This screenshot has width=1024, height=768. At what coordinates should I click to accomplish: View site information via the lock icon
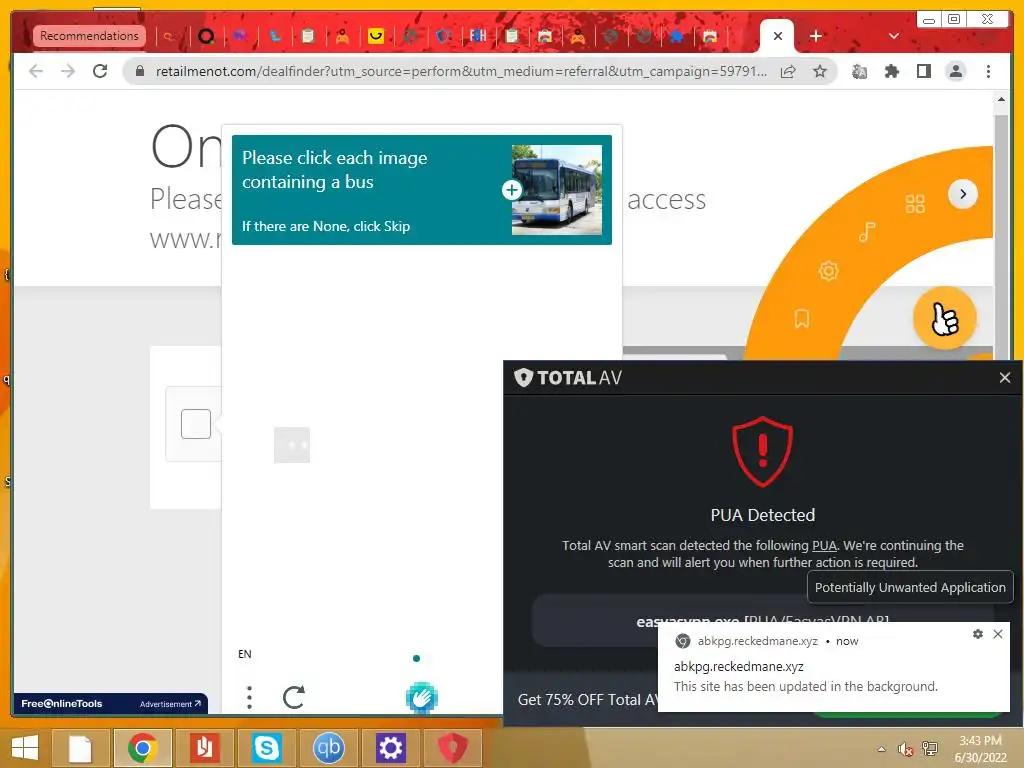(140, 71)
